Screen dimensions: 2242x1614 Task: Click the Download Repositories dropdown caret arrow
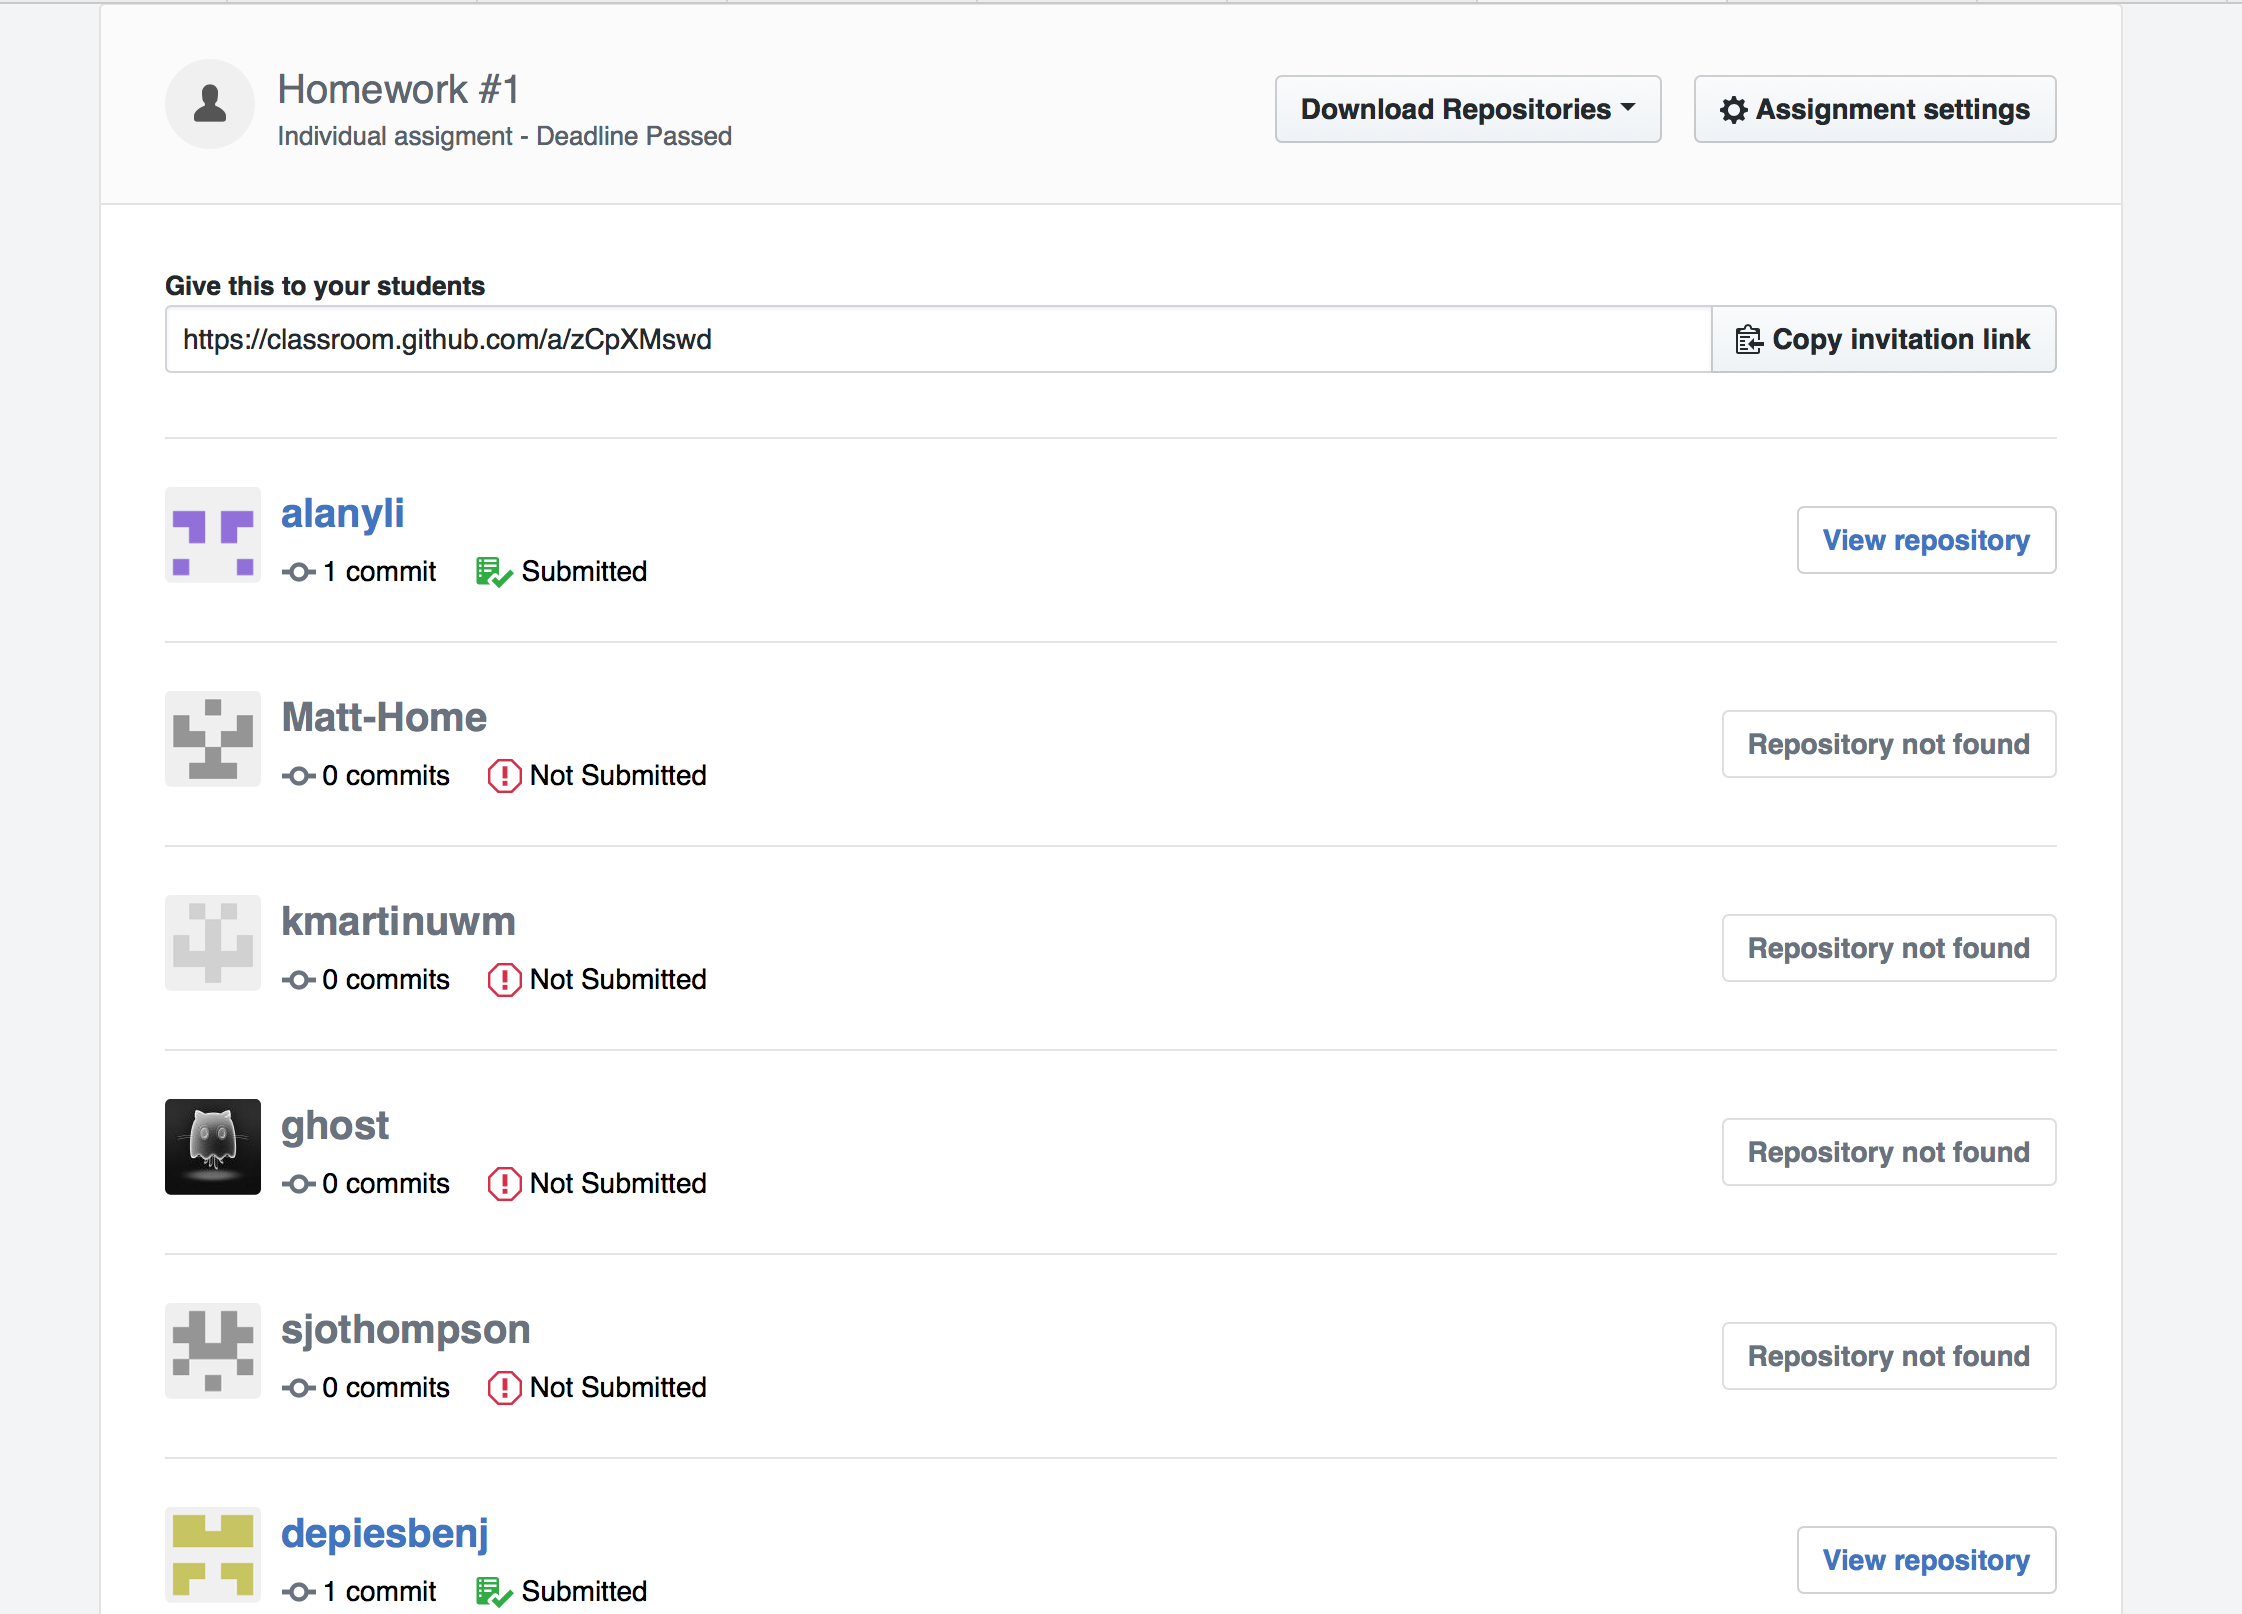point(1628,109)
